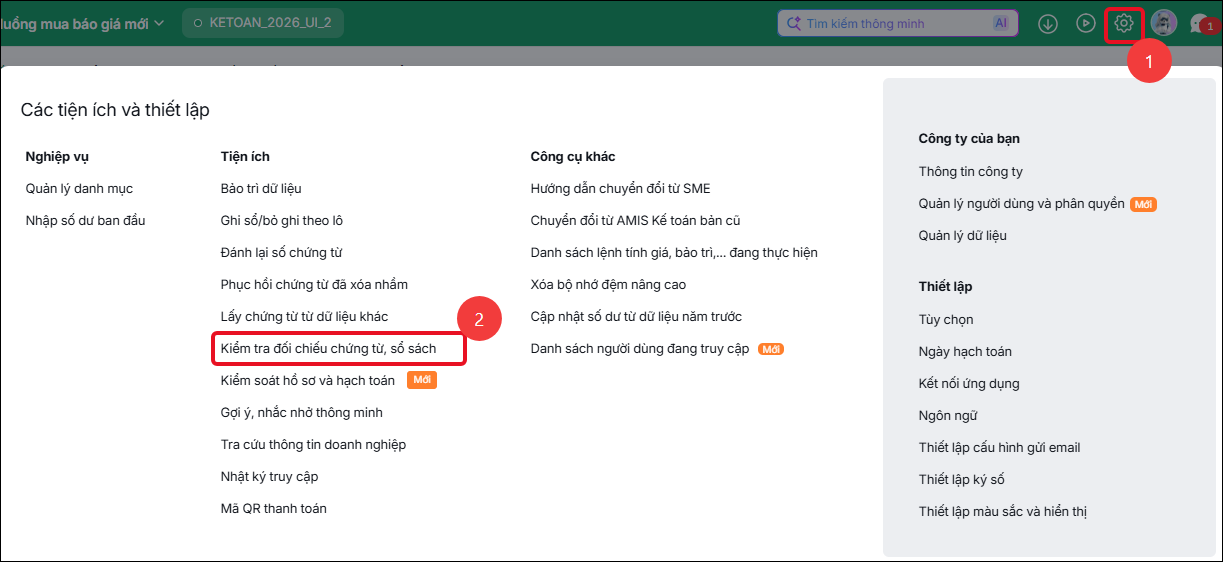The image size is (1223, 562).
Task: Select Quản lý người dùng và phân quyền
Action: click(x=1022, y=203)
